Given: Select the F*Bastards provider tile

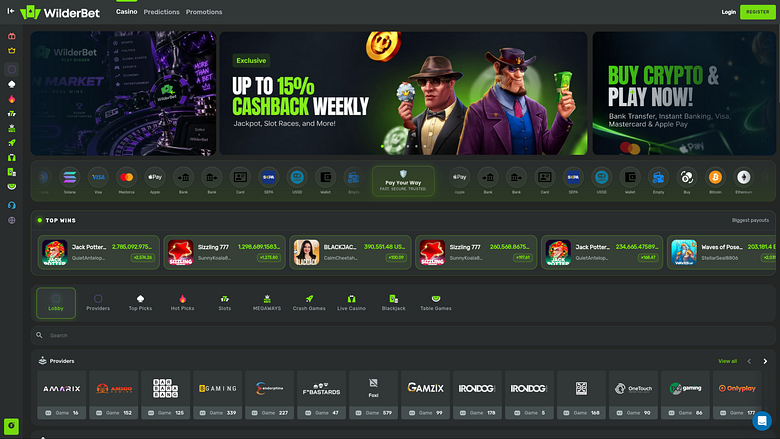Looking at the screenshot, I should click(x=321, y=395).
